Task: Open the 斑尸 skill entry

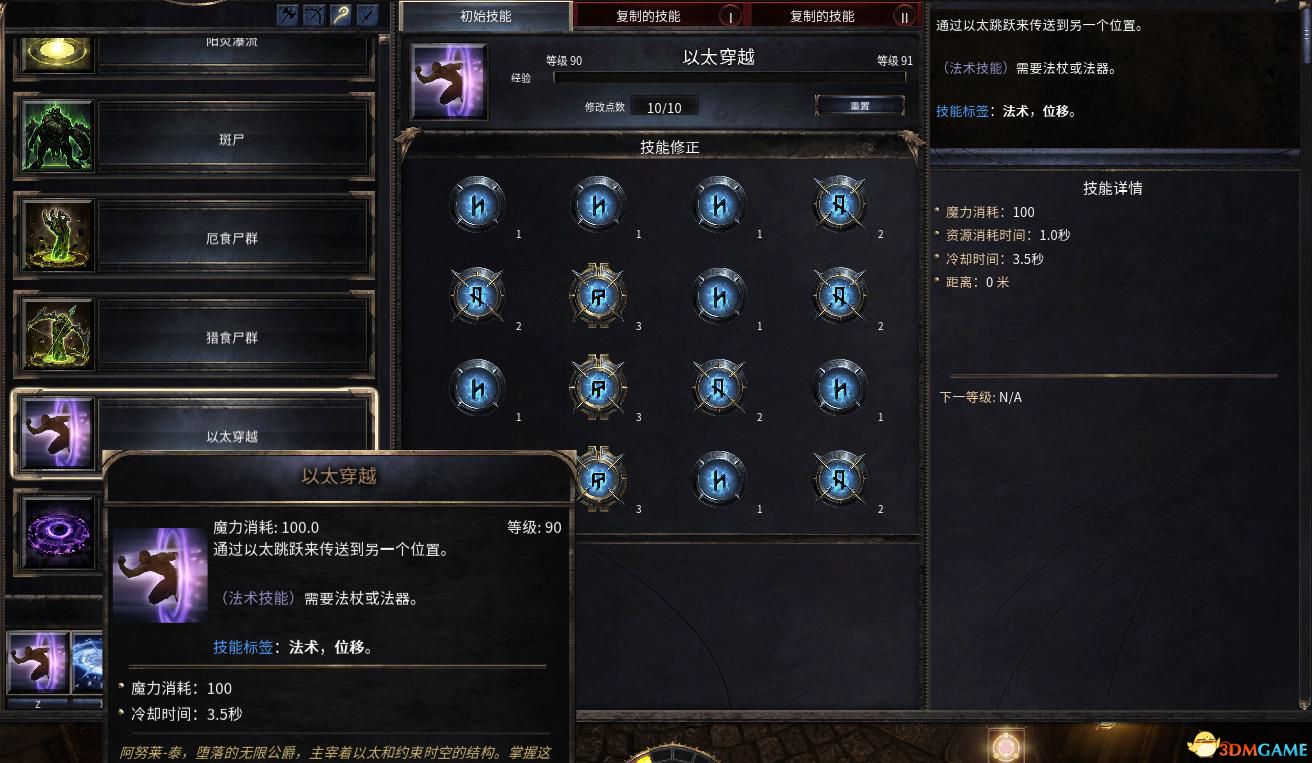Action: click(194, 139)
